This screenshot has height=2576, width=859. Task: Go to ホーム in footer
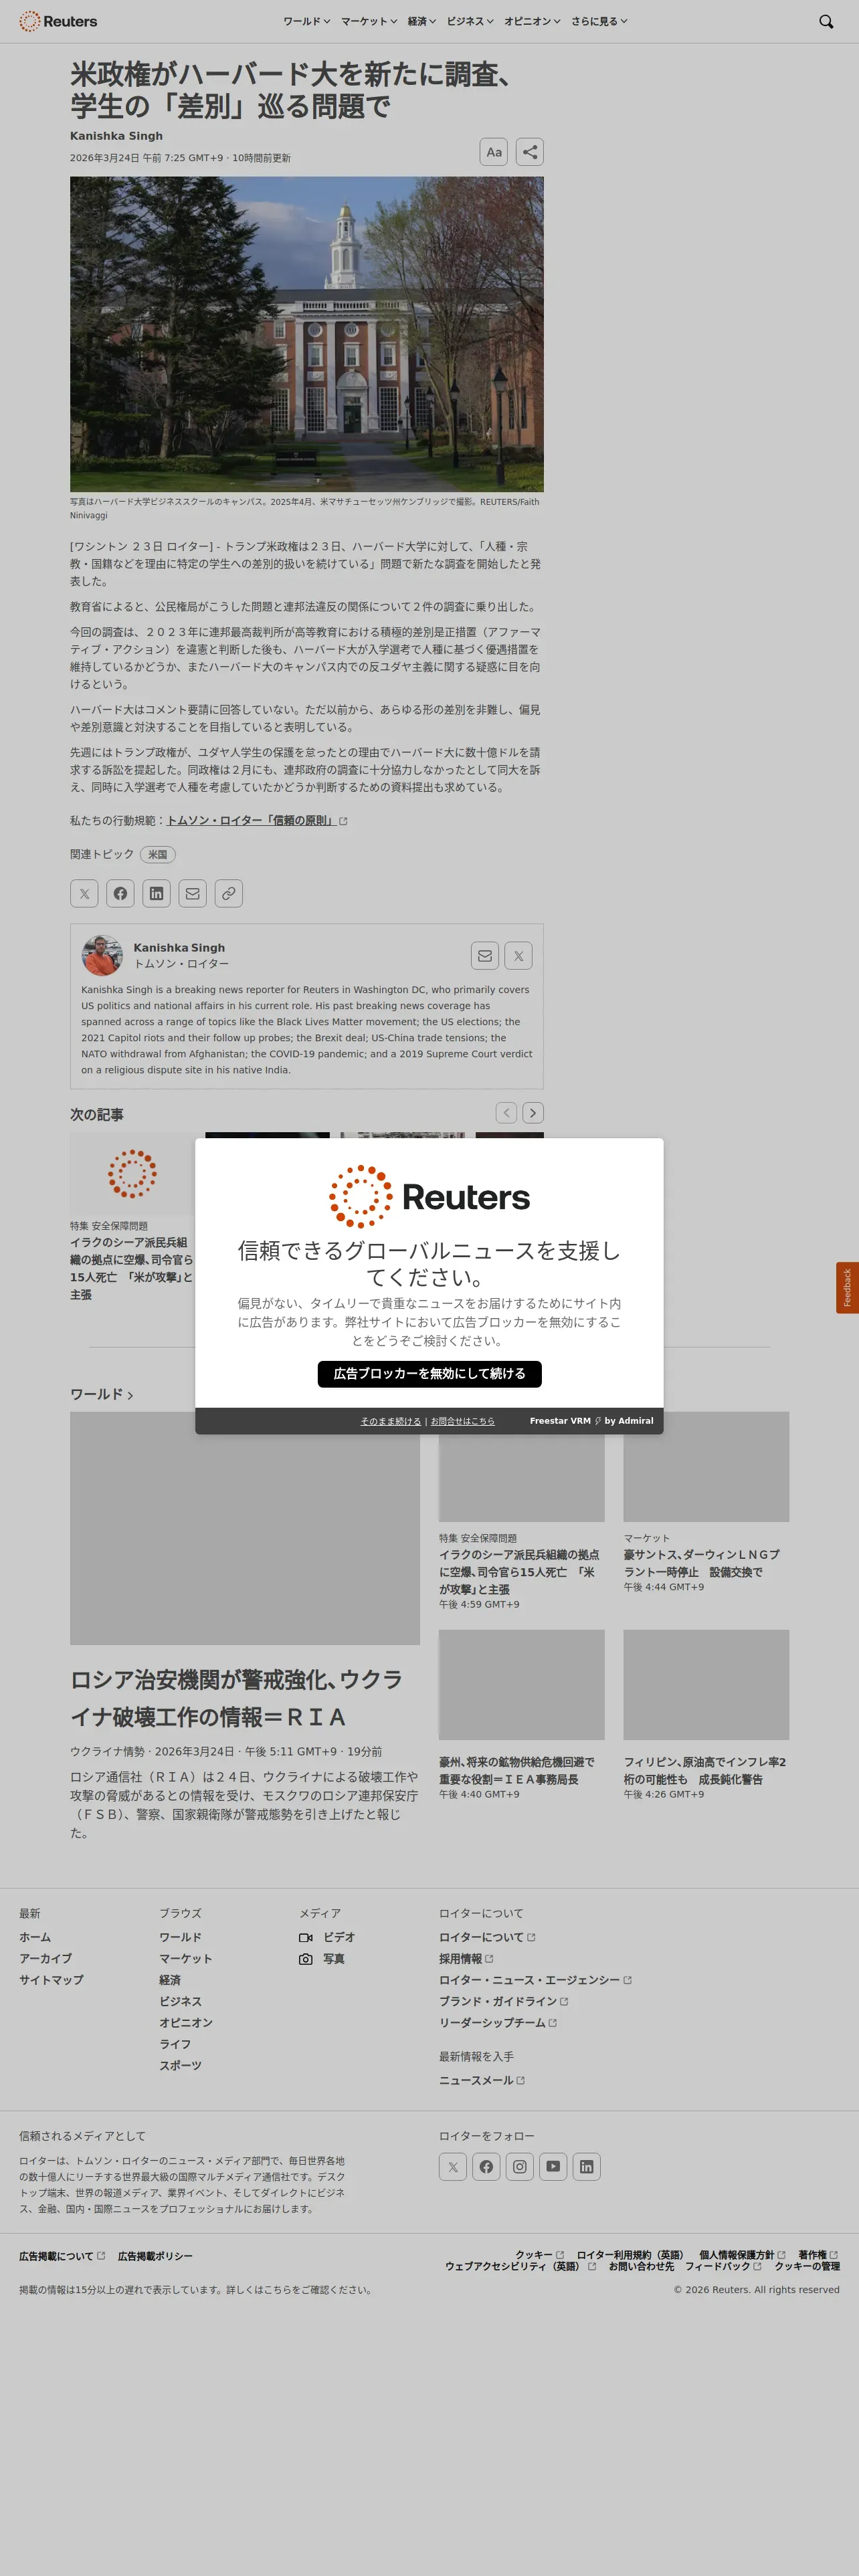point(35,1937)
